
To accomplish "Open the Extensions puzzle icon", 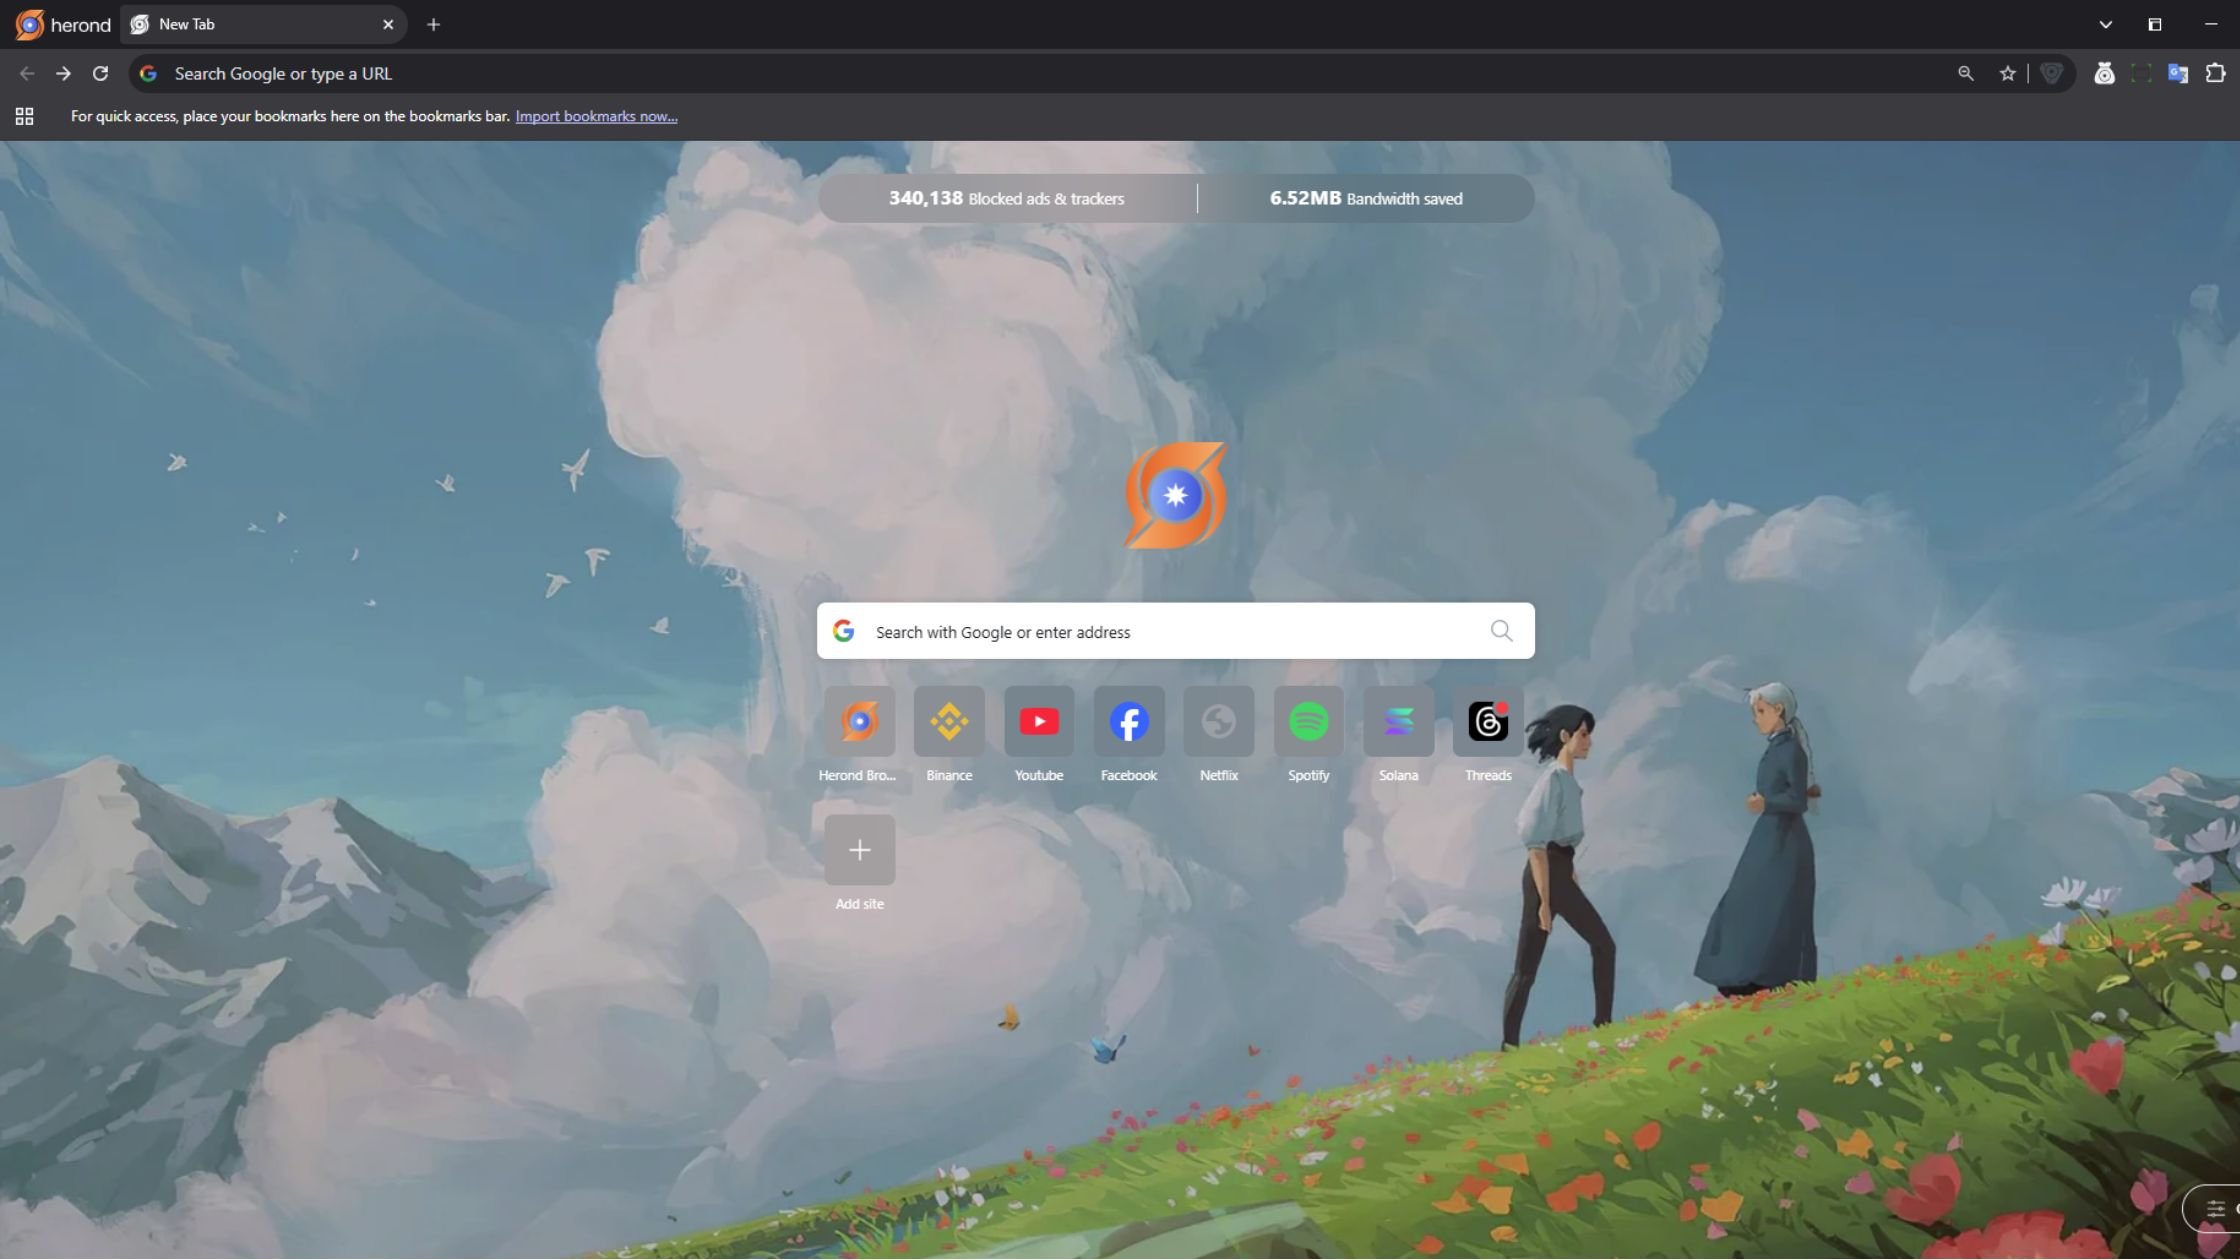I will pyautogui.click(x=2215, y=73).
